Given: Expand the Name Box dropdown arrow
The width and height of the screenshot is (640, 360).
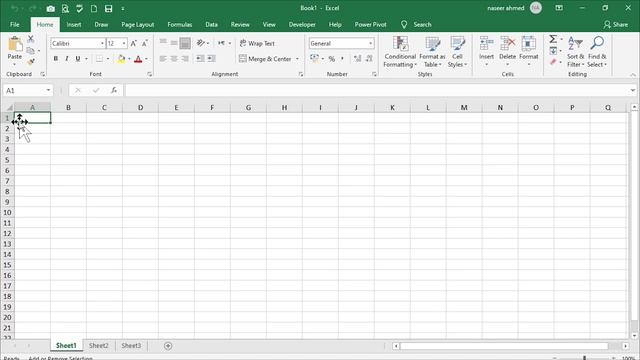Looking at the screenshot, I should (x=48, y=90).
